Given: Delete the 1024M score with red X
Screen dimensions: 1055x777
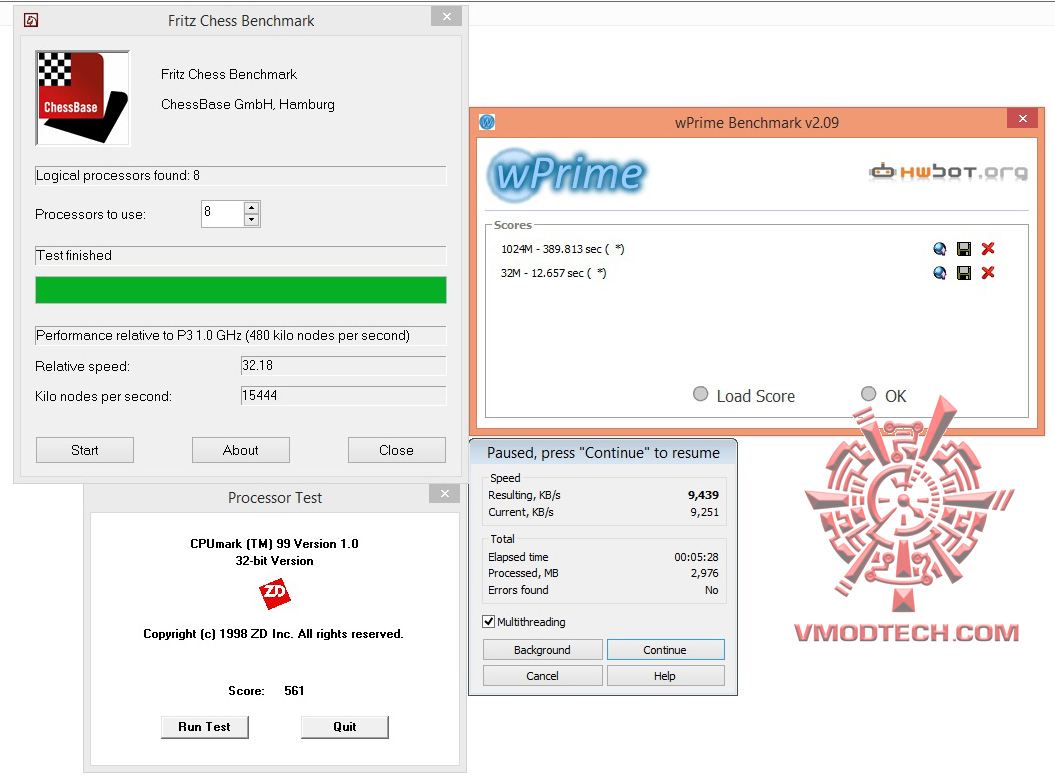Looking at the screenshot, I should (x=988, y=249).
